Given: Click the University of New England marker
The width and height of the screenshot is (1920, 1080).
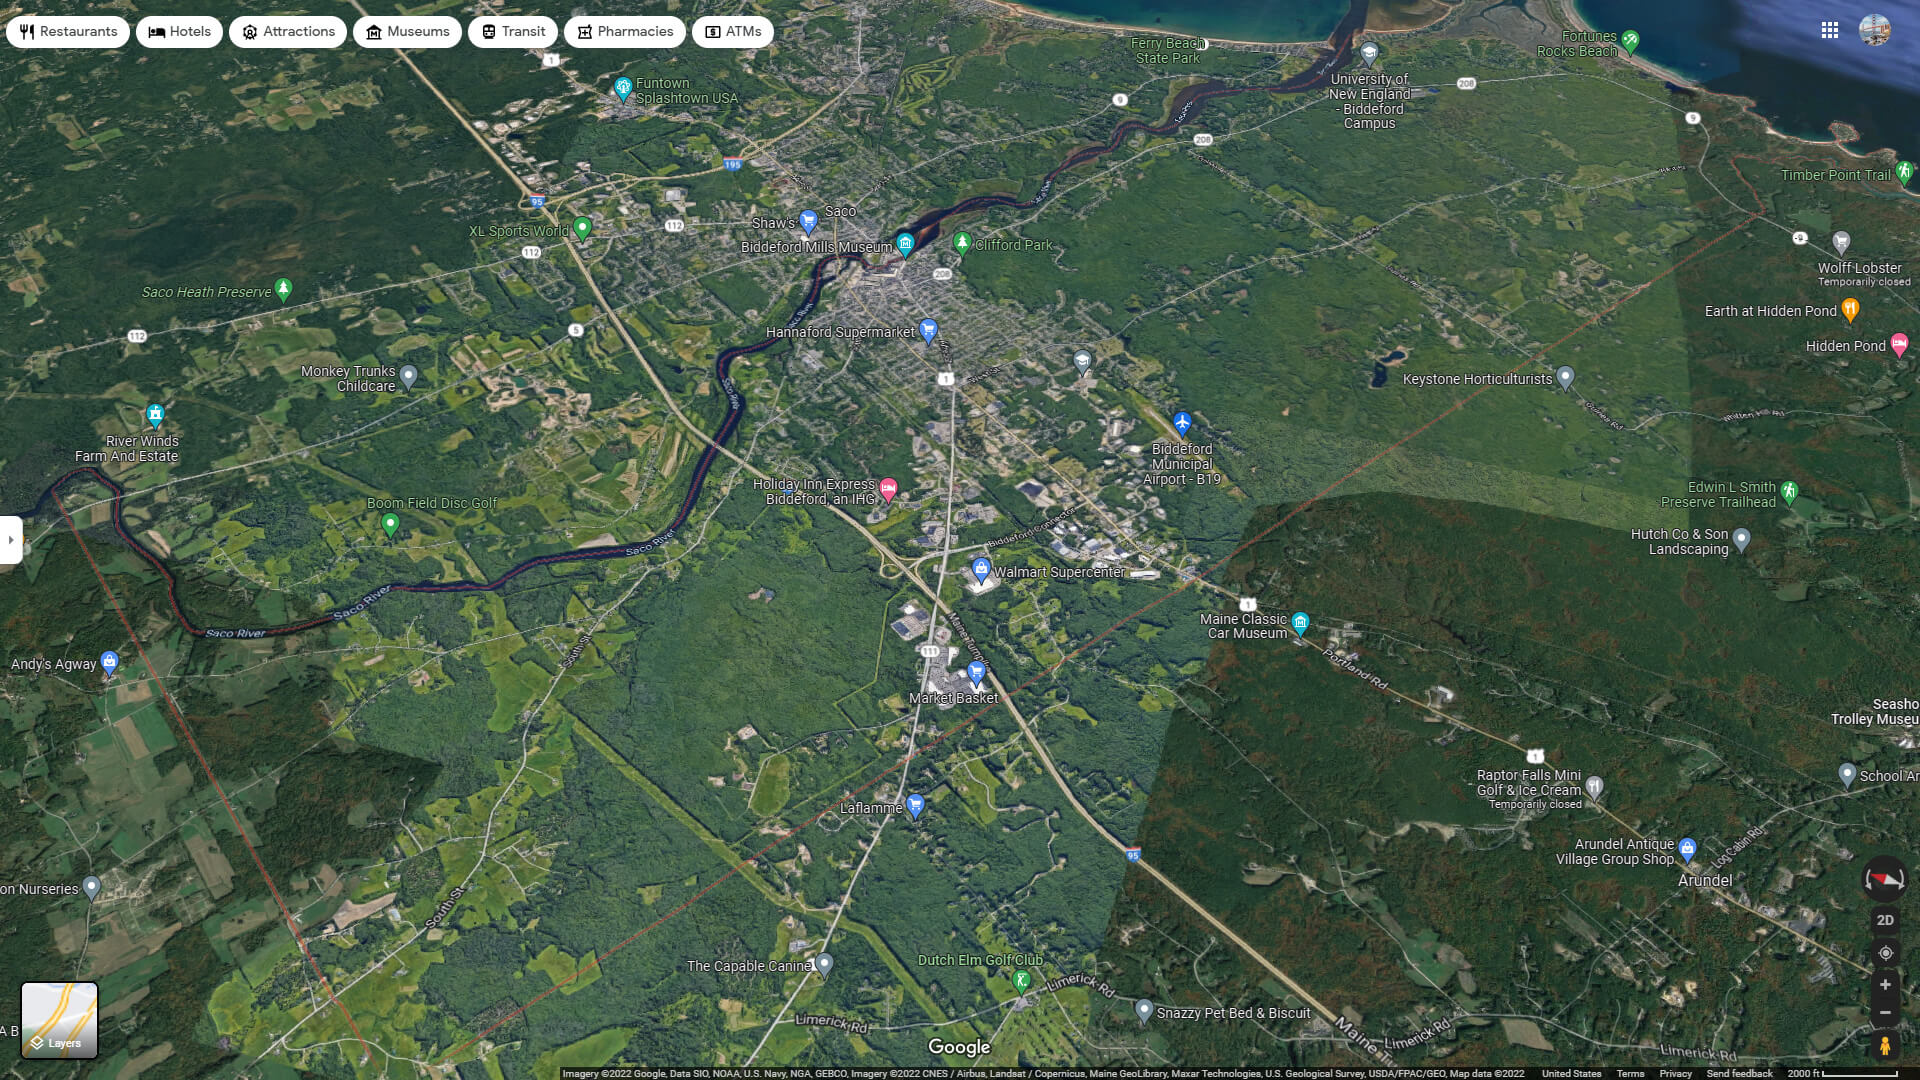Looking at the screenshot, I should (x=1368, y=53).
